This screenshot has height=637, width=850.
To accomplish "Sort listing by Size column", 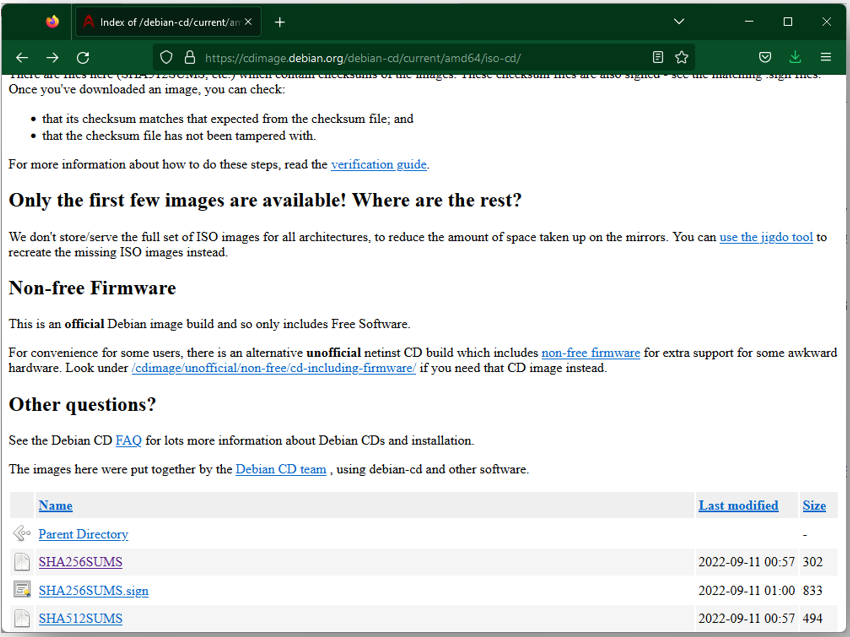I will (x=814, y=506).
